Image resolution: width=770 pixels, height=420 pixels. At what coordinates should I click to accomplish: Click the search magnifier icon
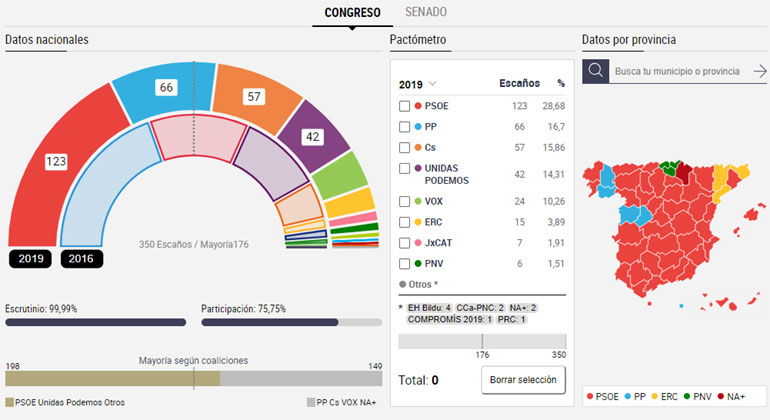[595, 71]
